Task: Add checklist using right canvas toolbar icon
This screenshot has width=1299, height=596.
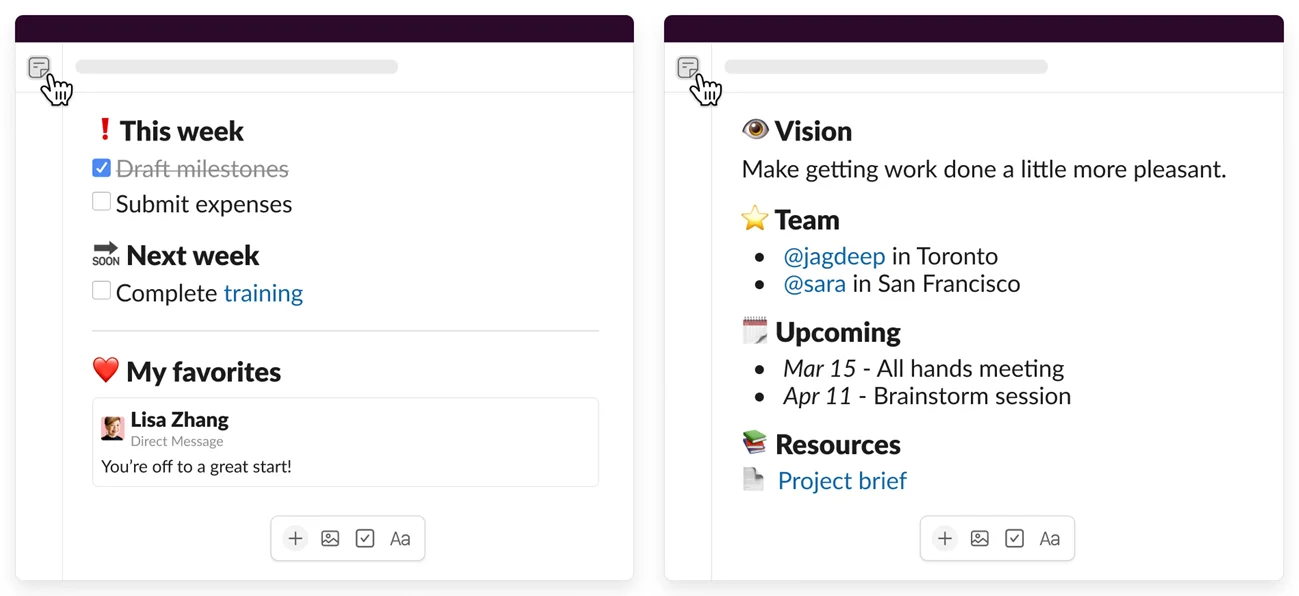Action: (1014, 539)
